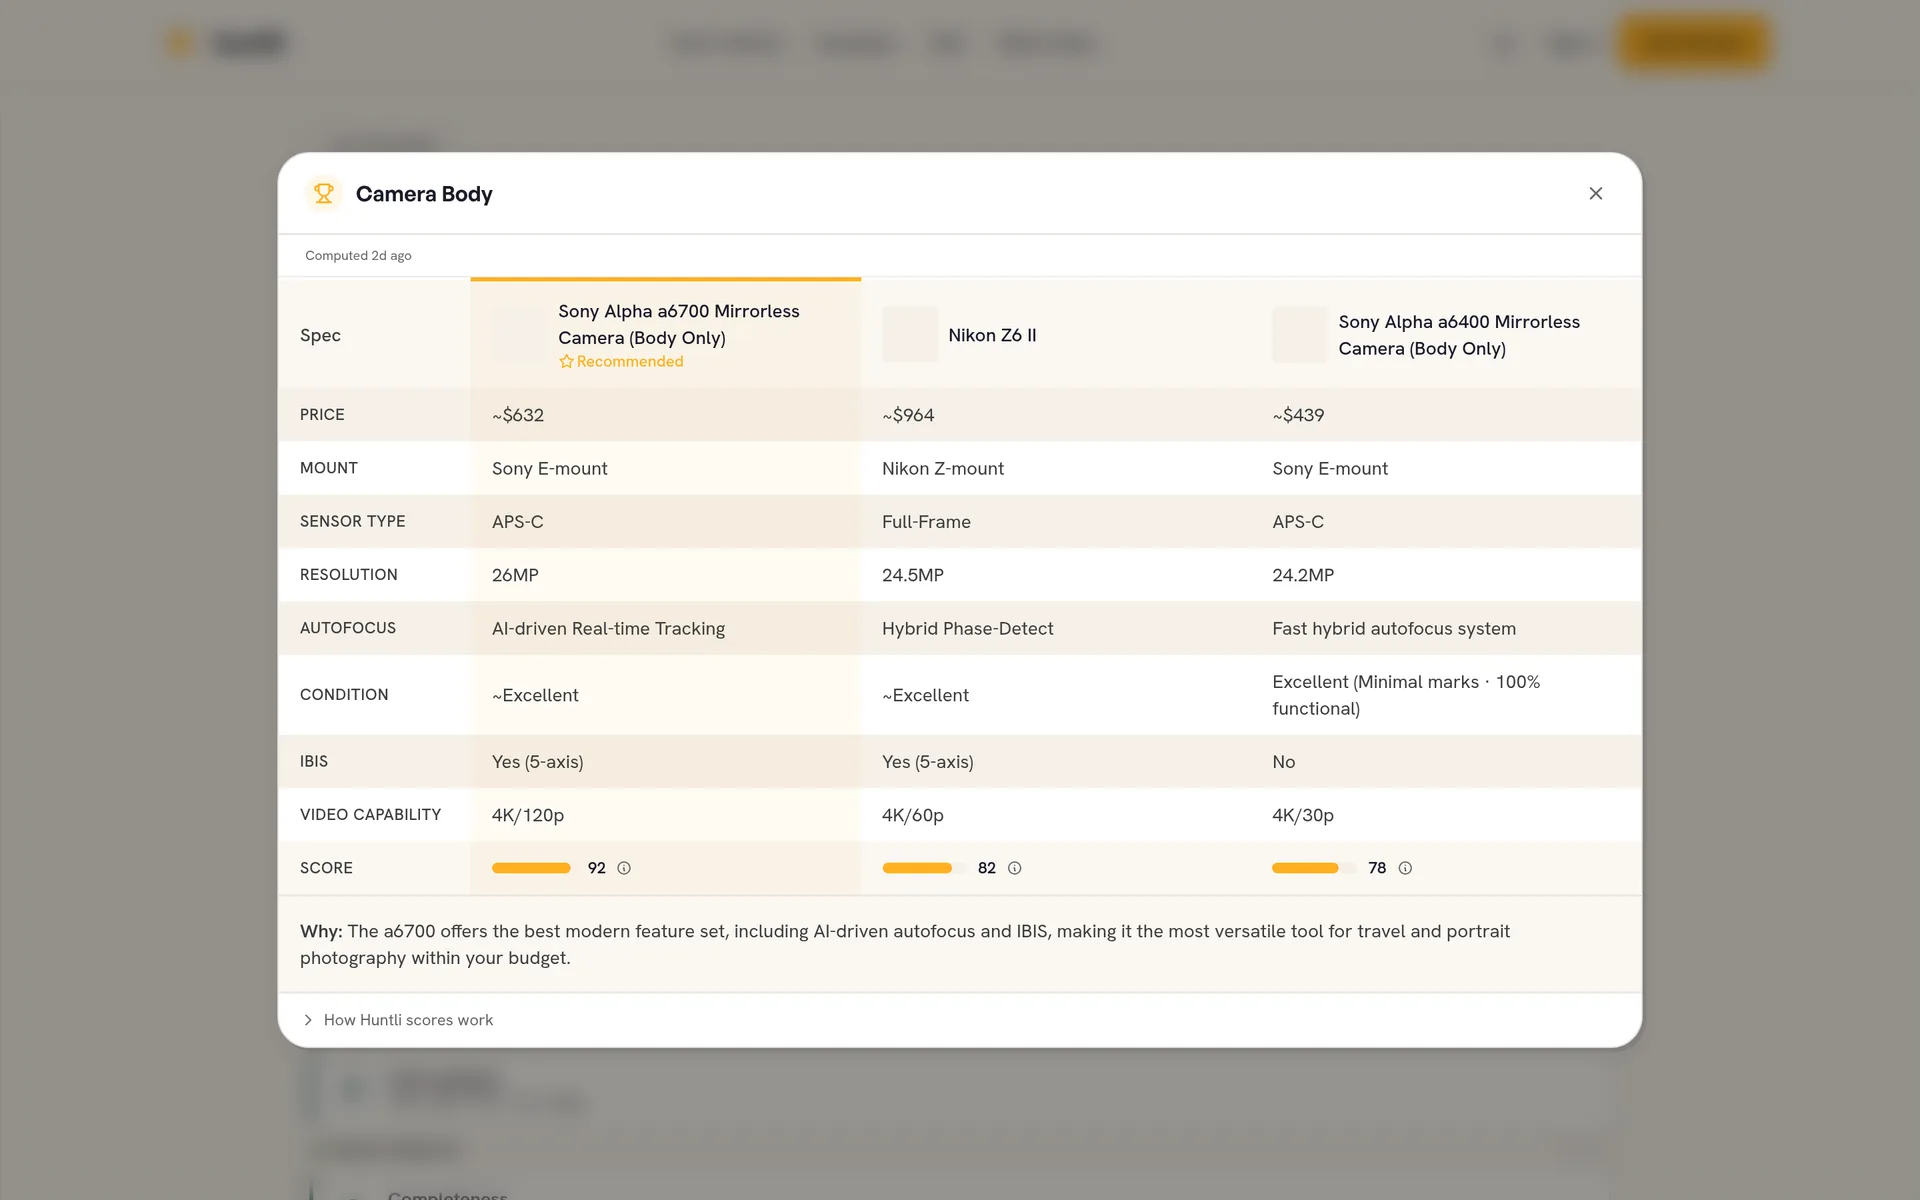
Task: Click Fast hybrid autofocus system cell
Action: point(1446,628)
